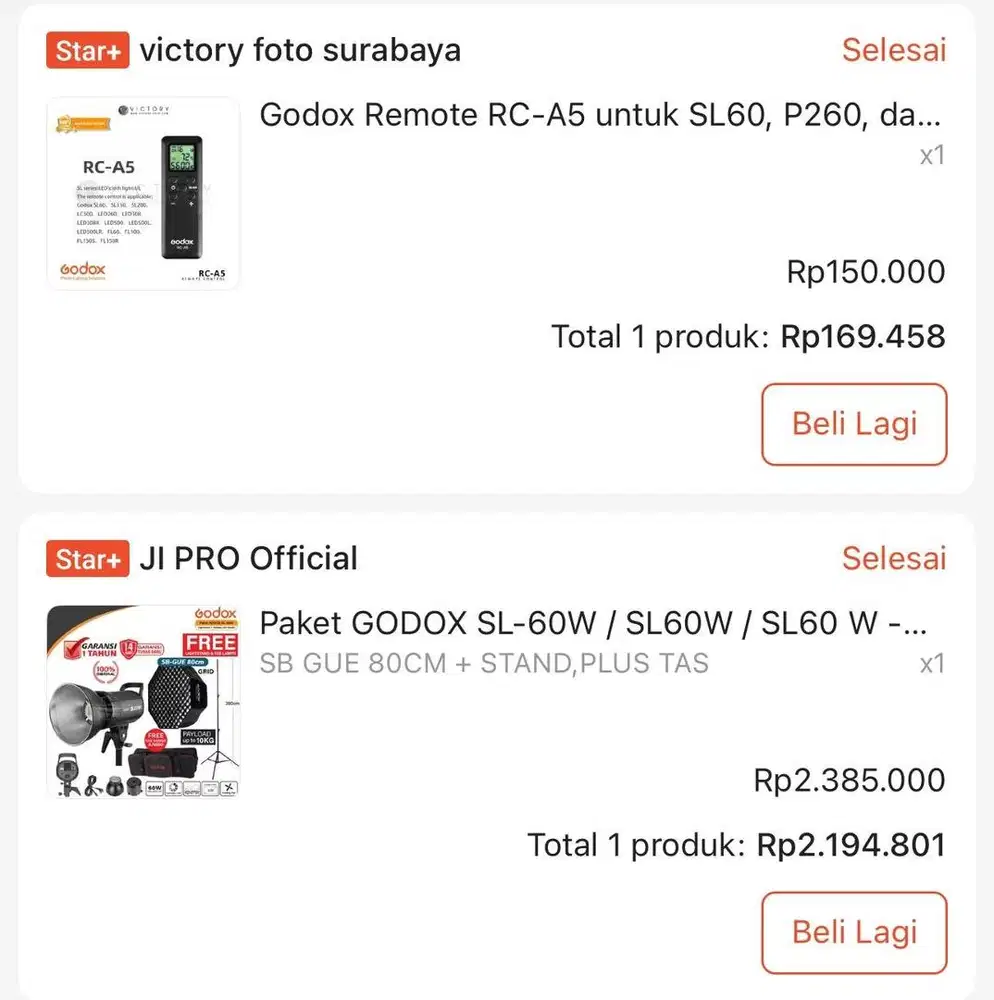
Task: Tap the Star+ badge beside JI PRO Official
Action: click(x=88, y=559)
